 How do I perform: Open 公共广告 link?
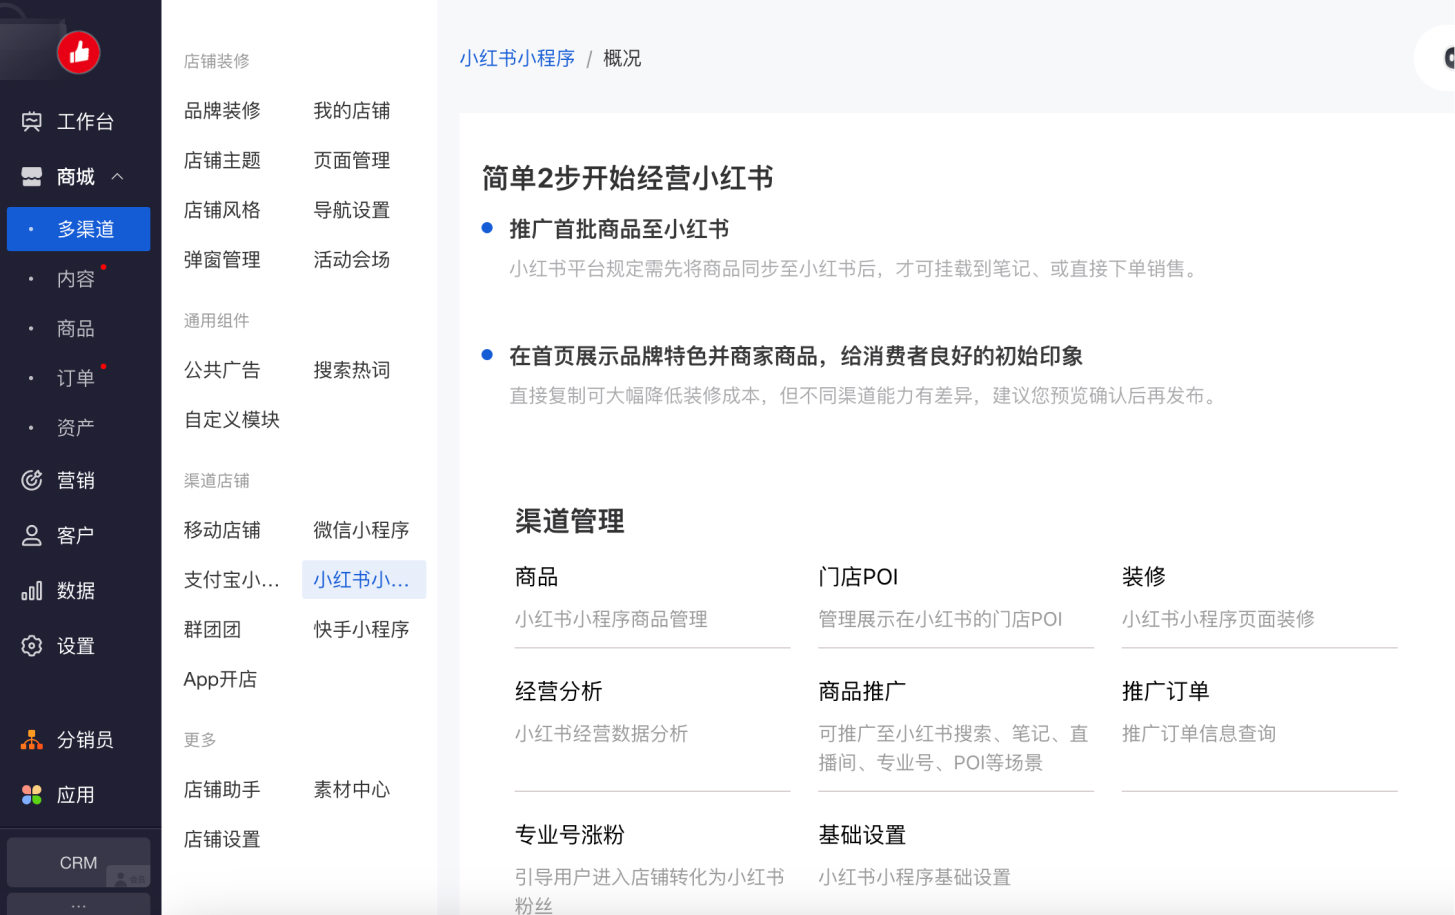222,370
